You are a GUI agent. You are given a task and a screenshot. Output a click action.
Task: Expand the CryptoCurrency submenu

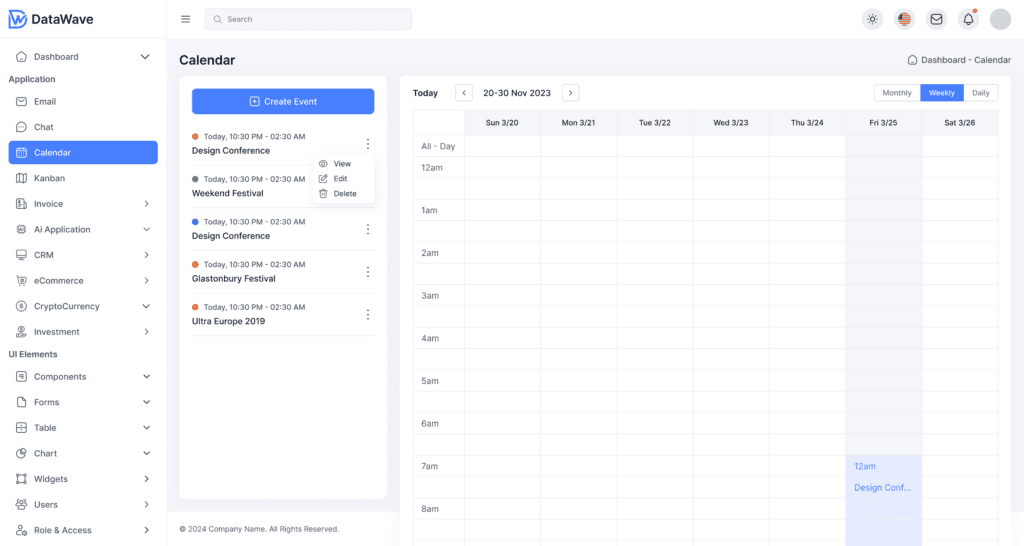point(146,306)
